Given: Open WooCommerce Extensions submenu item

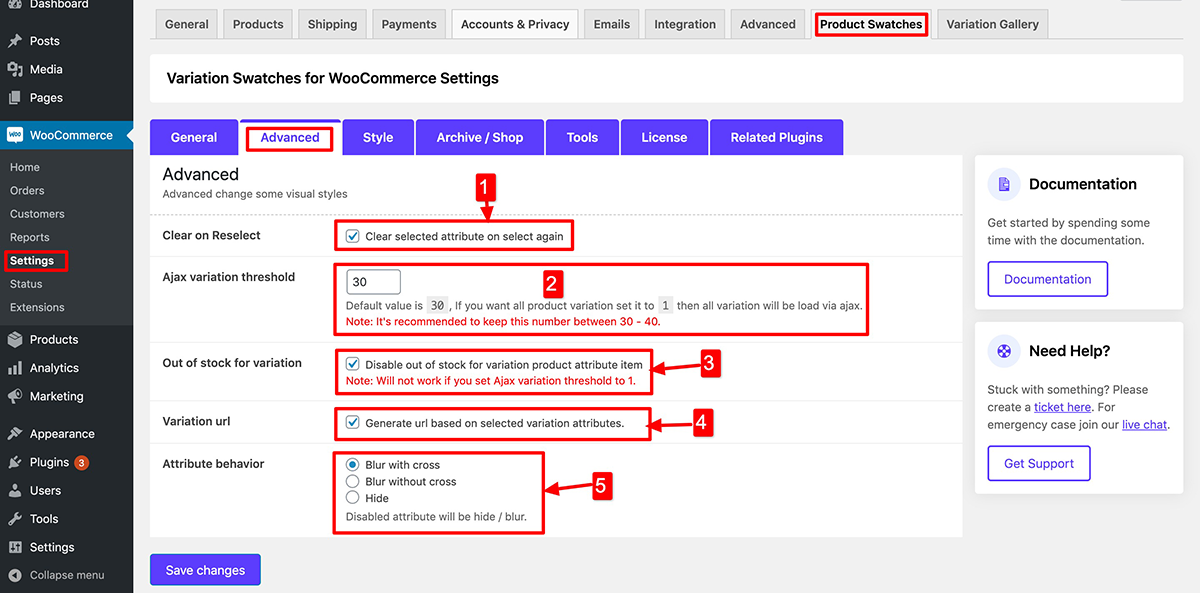Looking at the screenshot, I should (x=37, y=307).
